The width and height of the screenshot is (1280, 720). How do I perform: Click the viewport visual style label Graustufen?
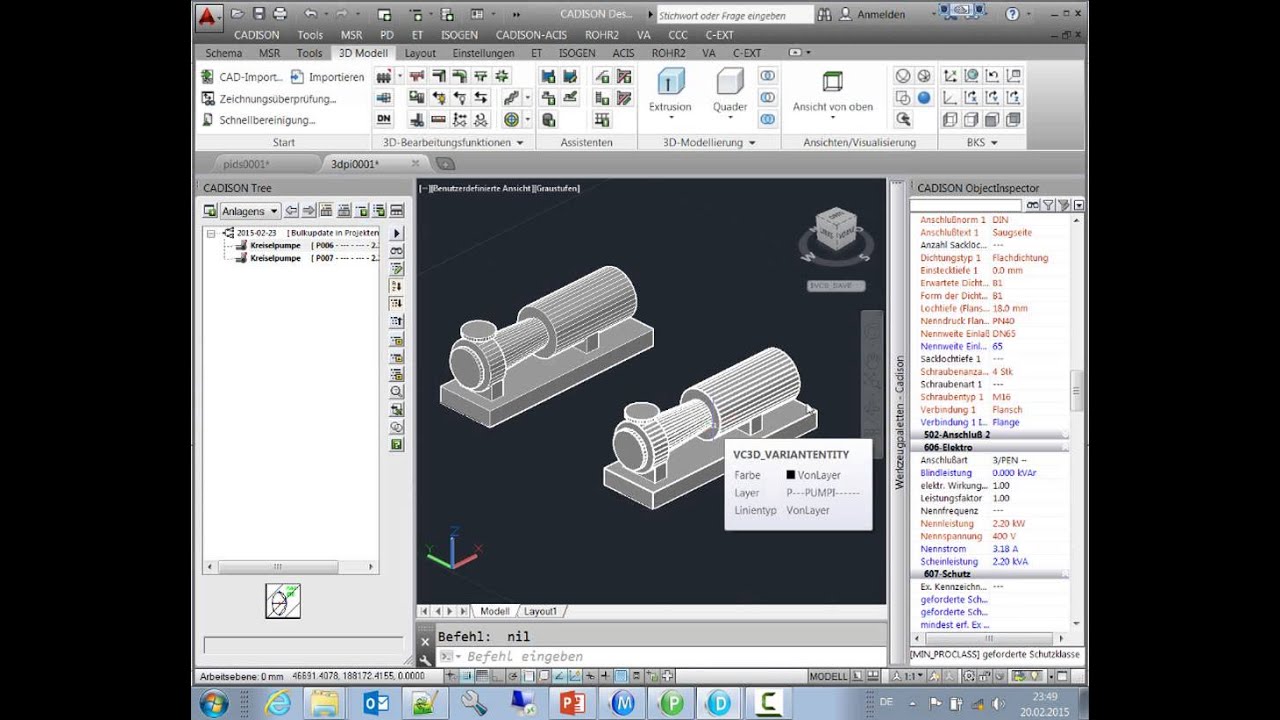coord(558,188)
